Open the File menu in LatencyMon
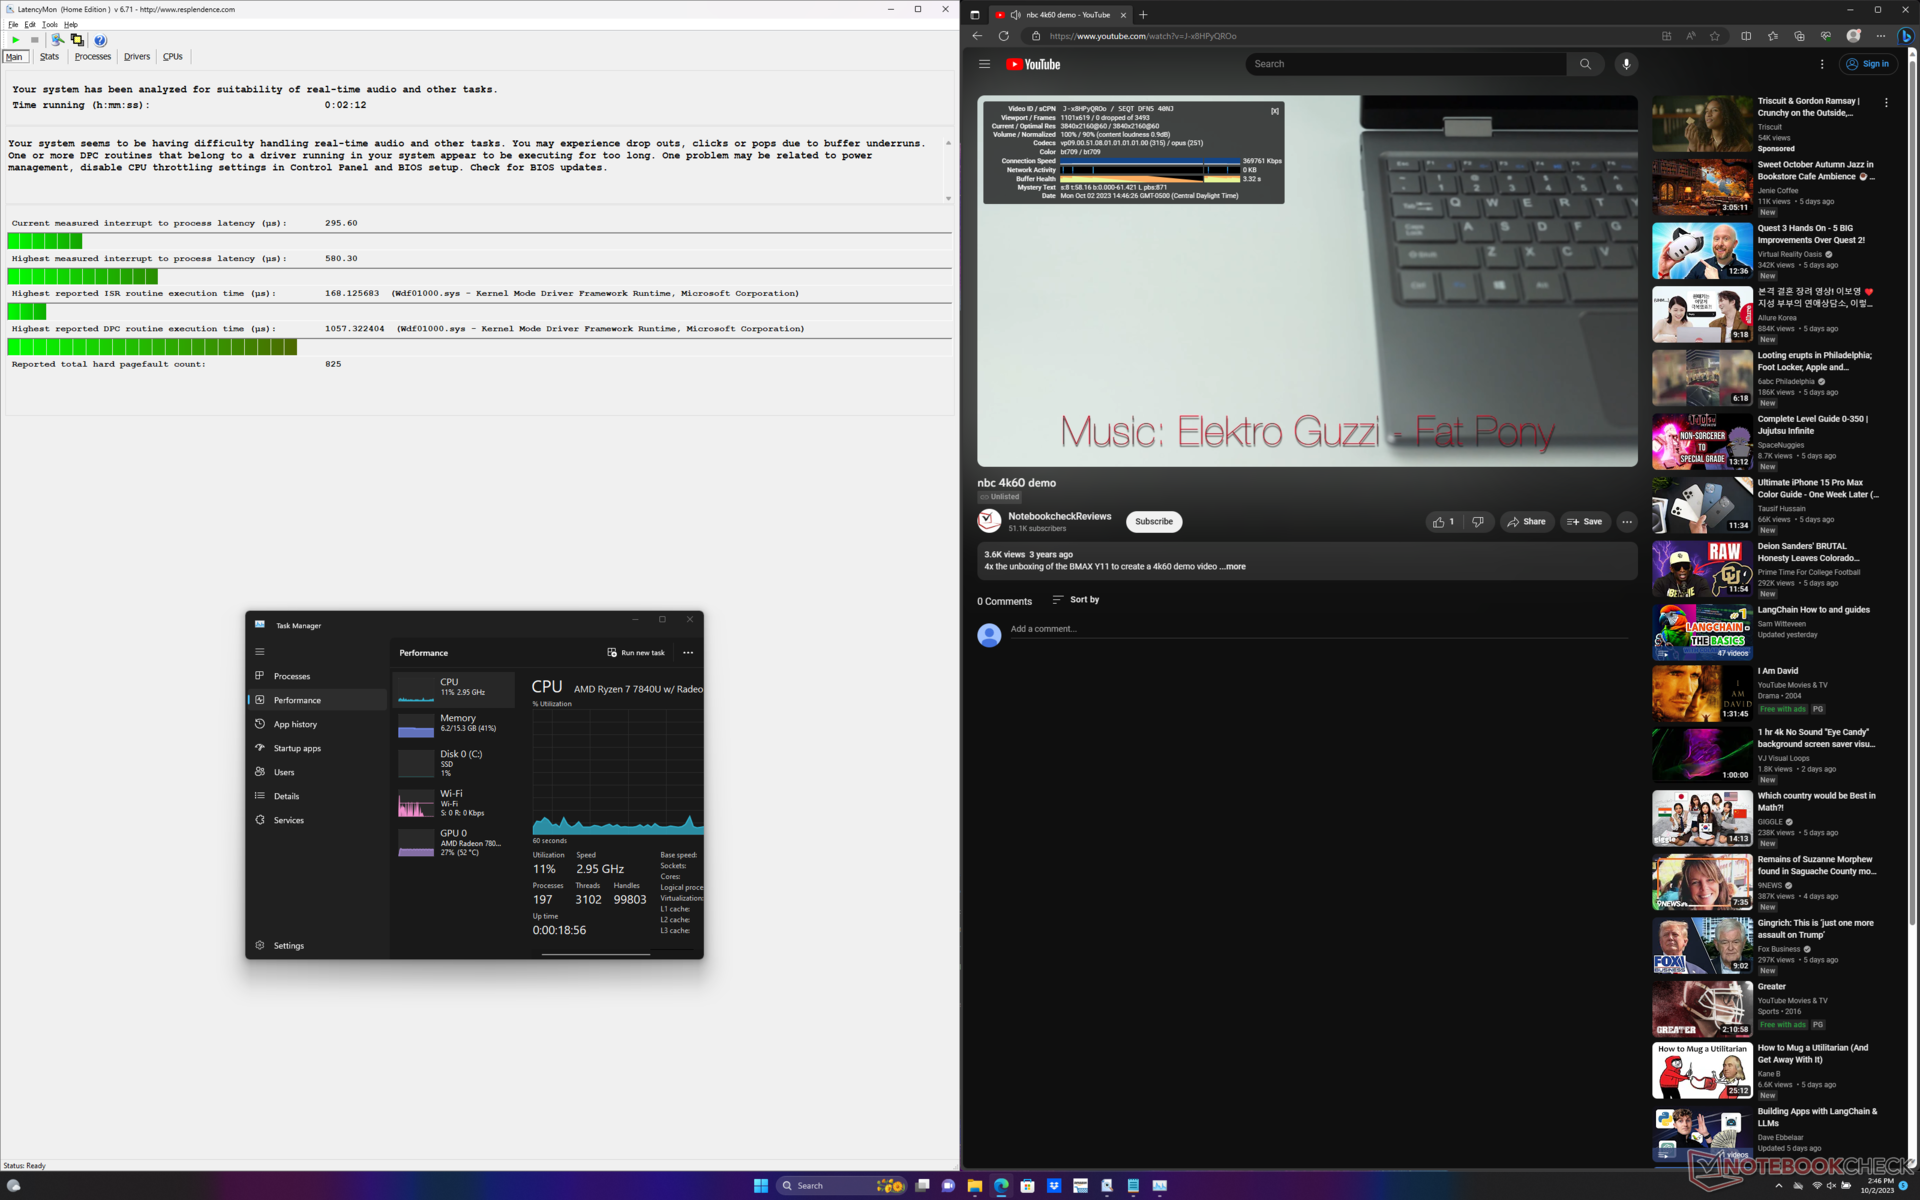Image resolution: width=1920 pixels, height=1200 pixels. (13, 24)
